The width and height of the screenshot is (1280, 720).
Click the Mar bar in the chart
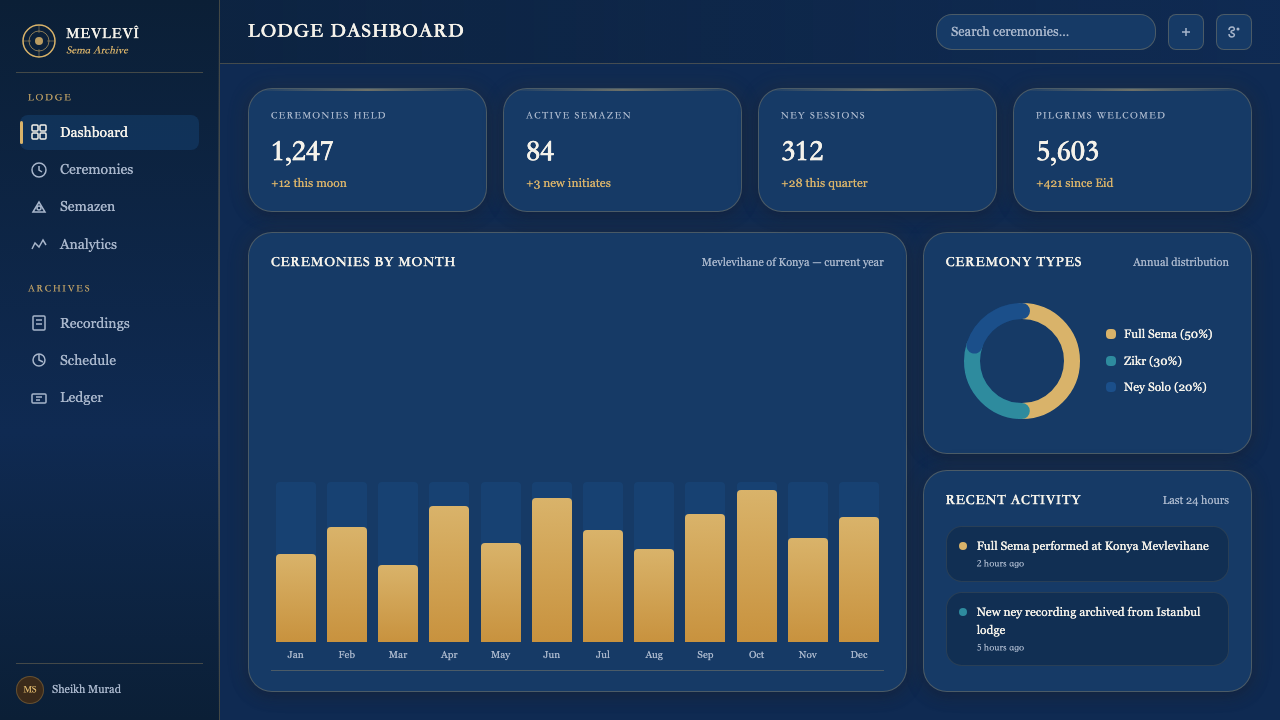(x=398, y=604)
